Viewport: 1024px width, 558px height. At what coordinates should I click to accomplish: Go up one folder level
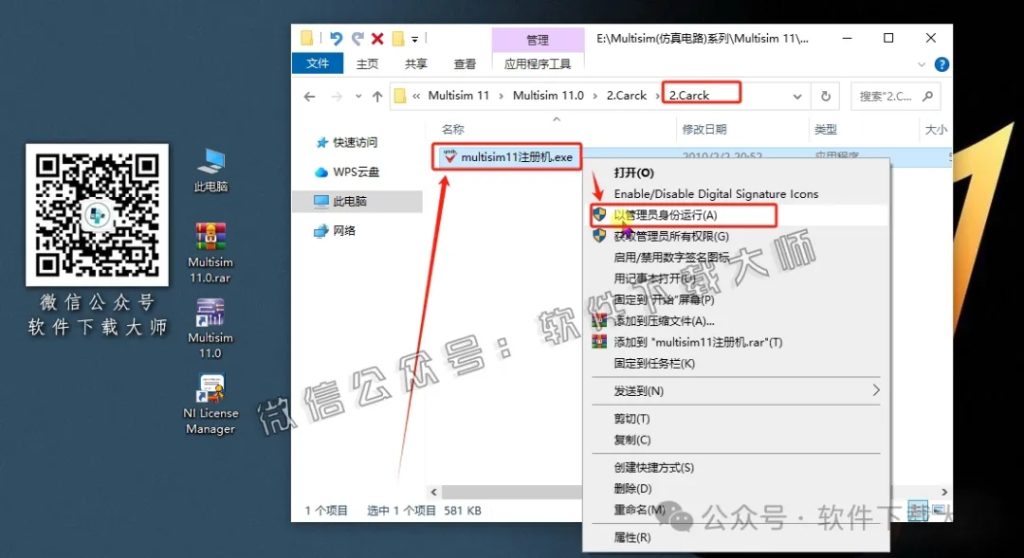click(x=377, y=96)
